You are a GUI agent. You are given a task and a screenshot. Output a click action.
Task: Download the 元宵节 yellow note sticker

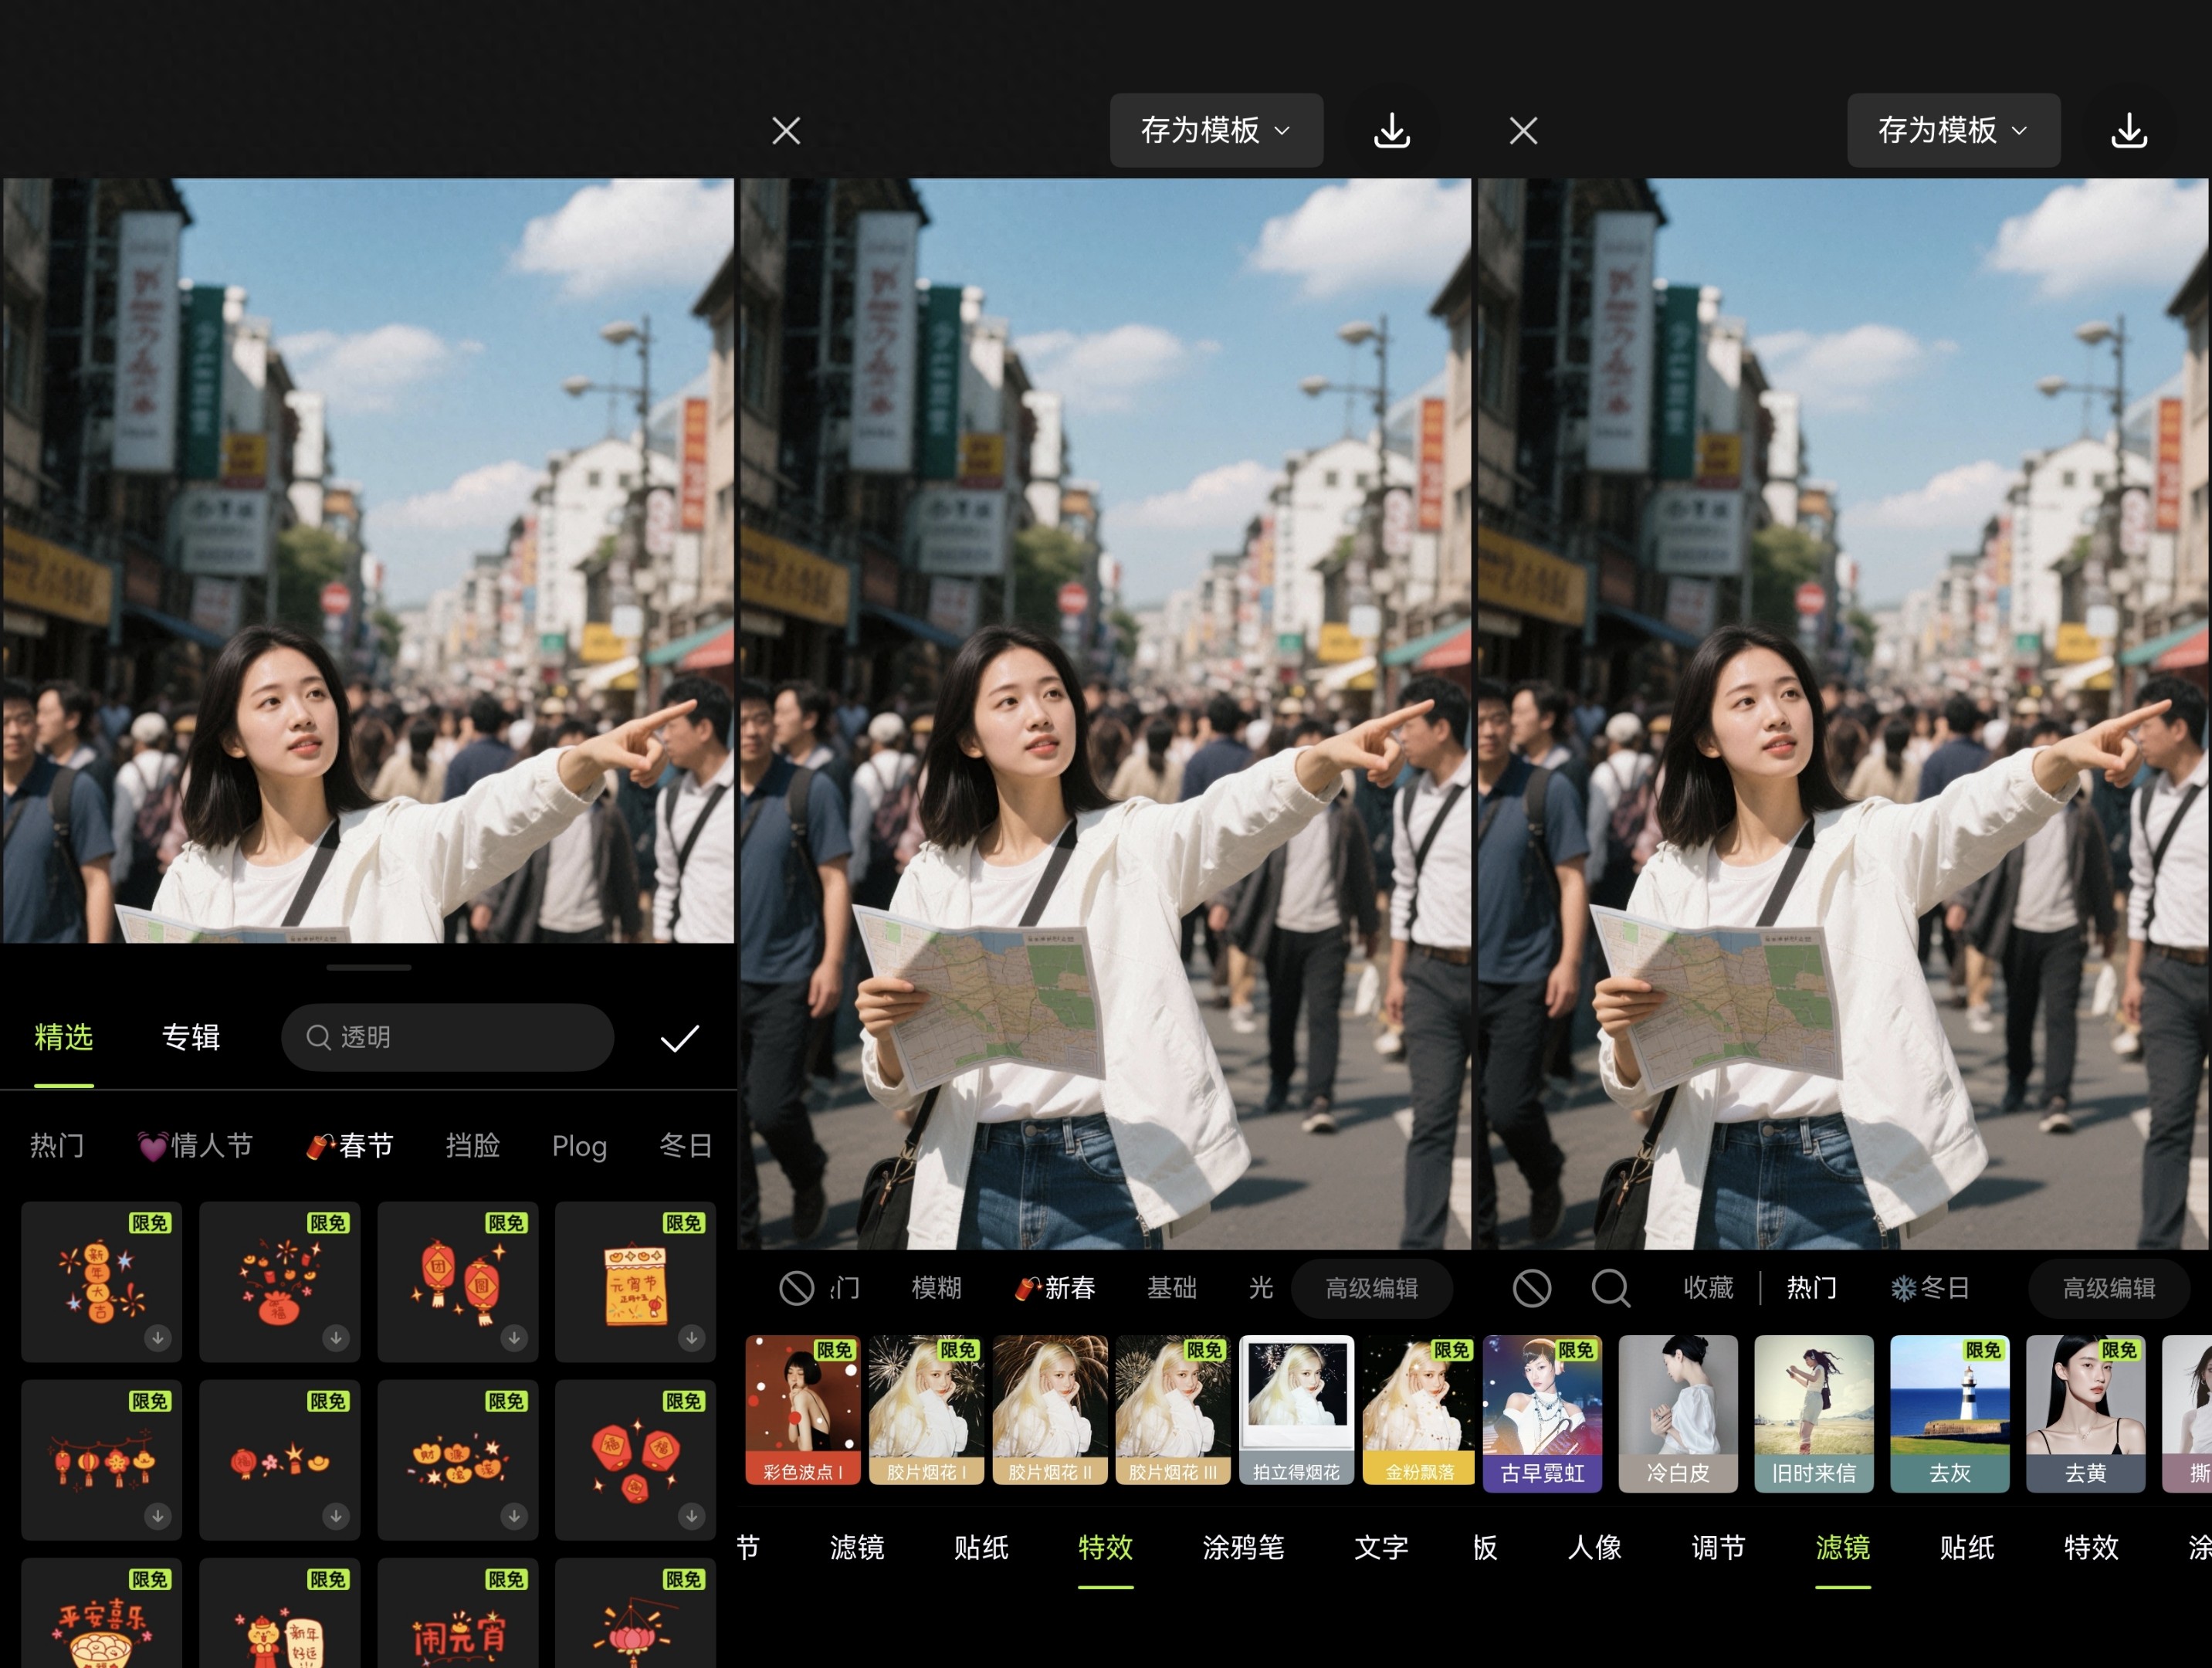coord(691,1338)
